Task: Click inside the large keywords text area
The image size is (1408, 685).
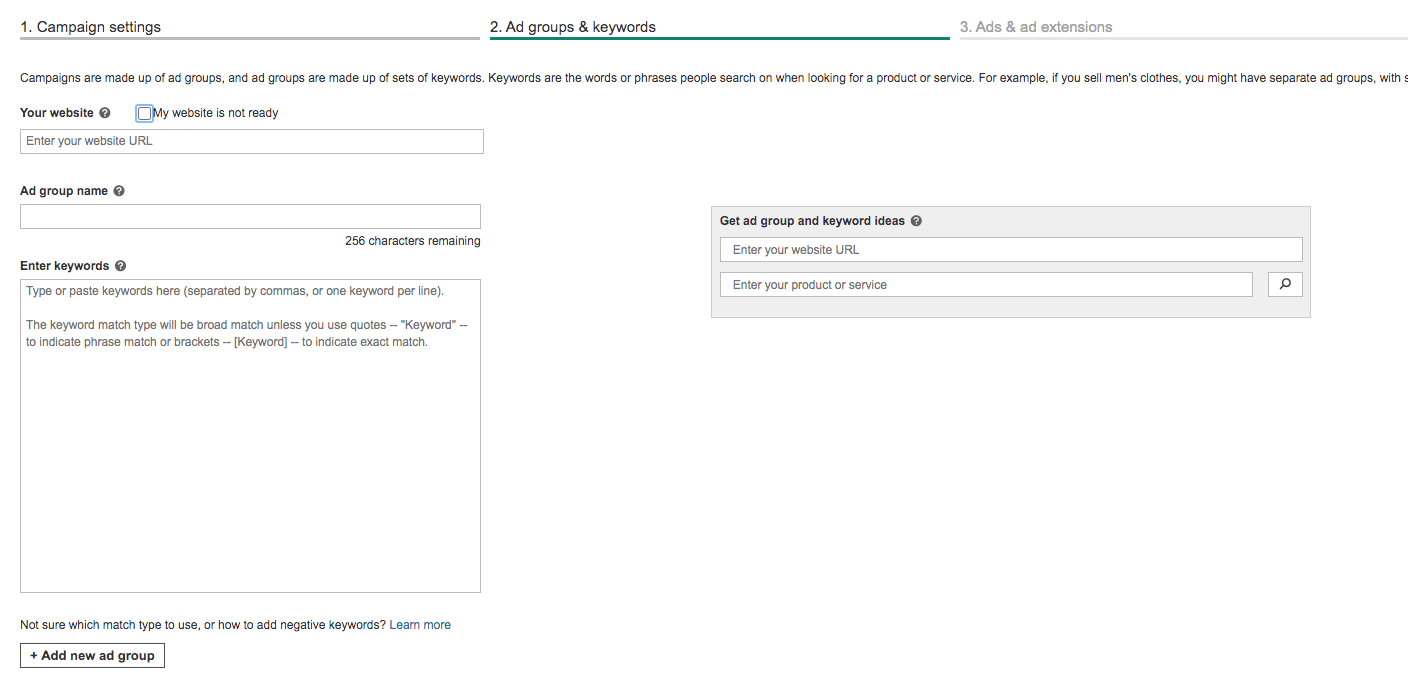Action: (250, 450)
